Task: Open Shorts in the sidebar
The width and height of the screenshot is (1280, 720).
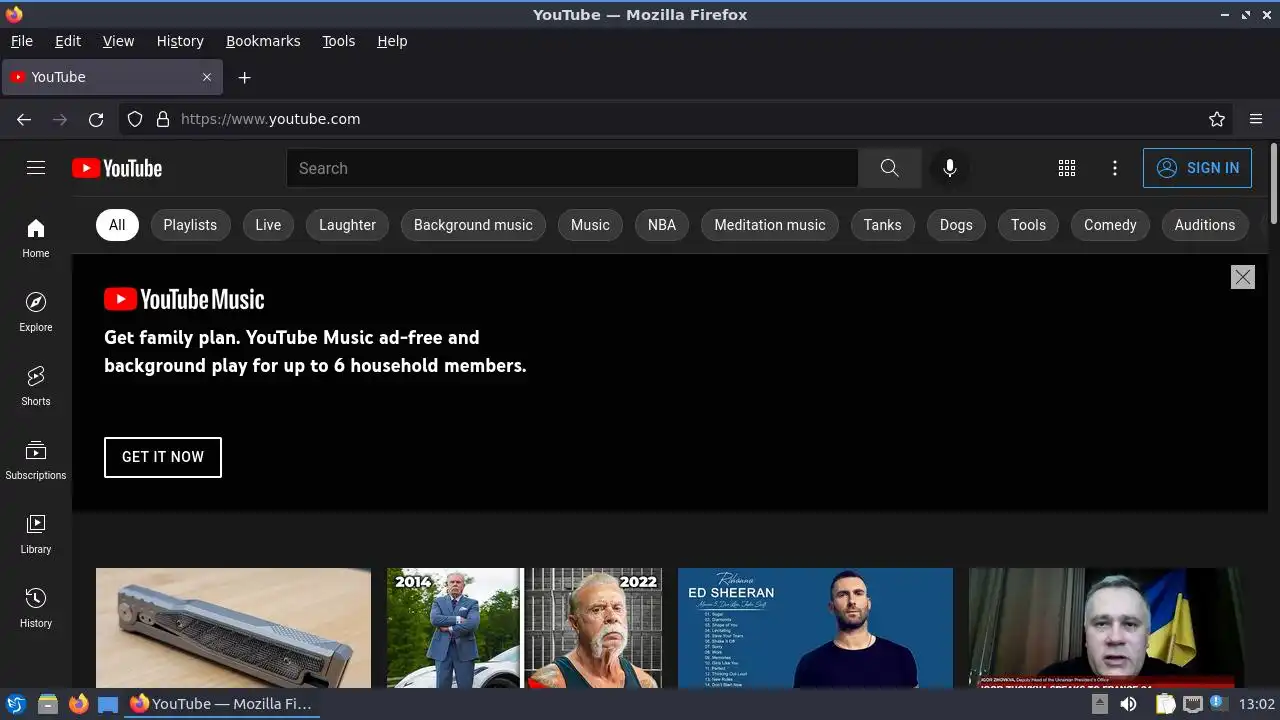Action: coord(36,386)
